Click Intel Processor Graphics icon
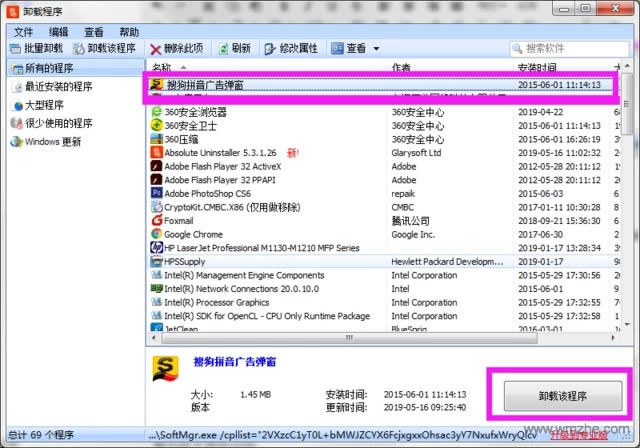This screenshot has width=640, height=448. pyautogui.click(x=157, y=302)
